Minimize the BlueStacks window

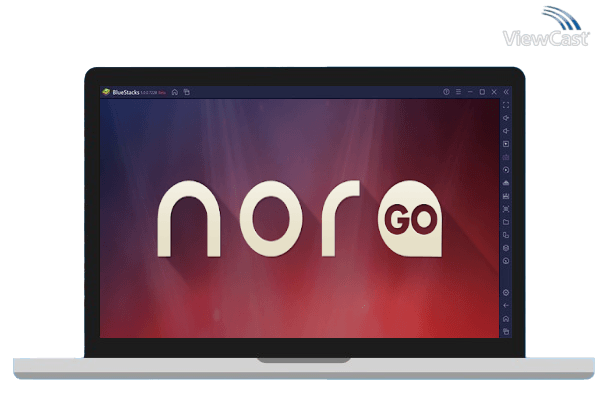click(x=470, y=92)
